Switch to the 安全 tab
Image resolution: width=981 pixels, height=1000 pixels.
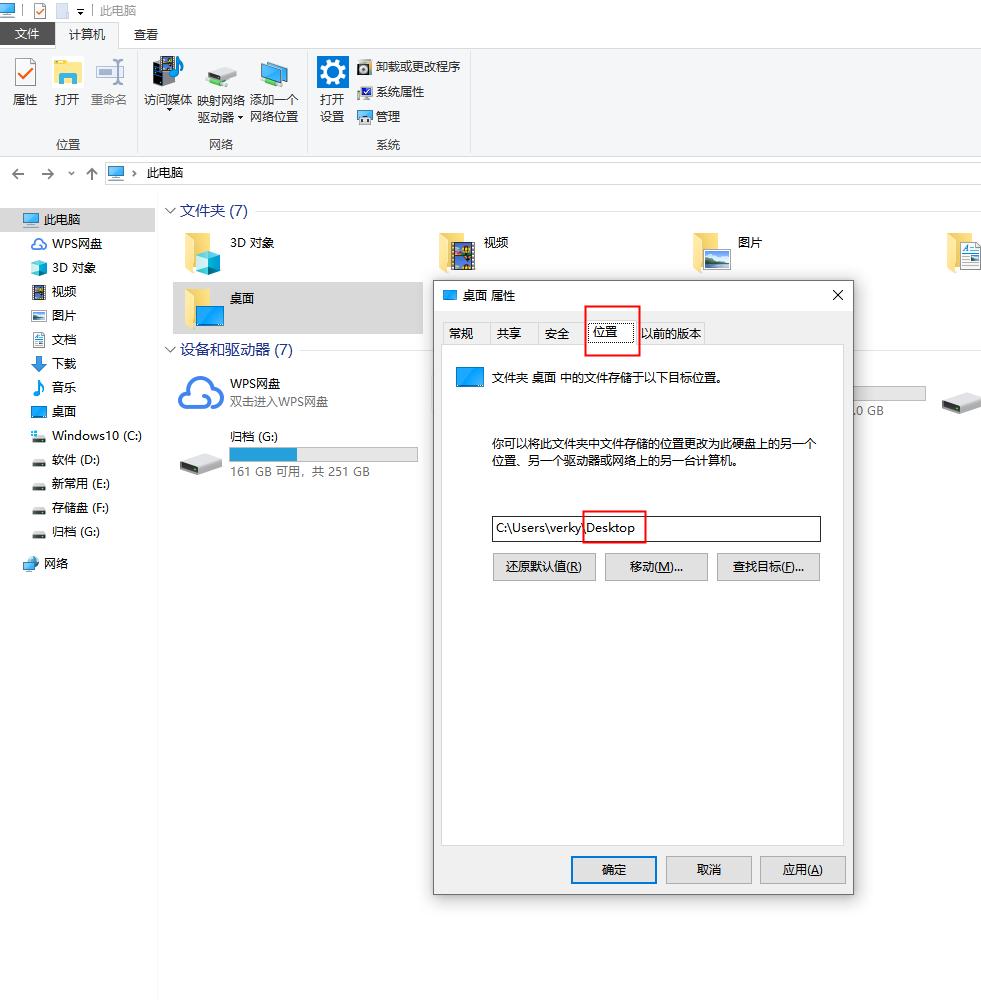557,333
